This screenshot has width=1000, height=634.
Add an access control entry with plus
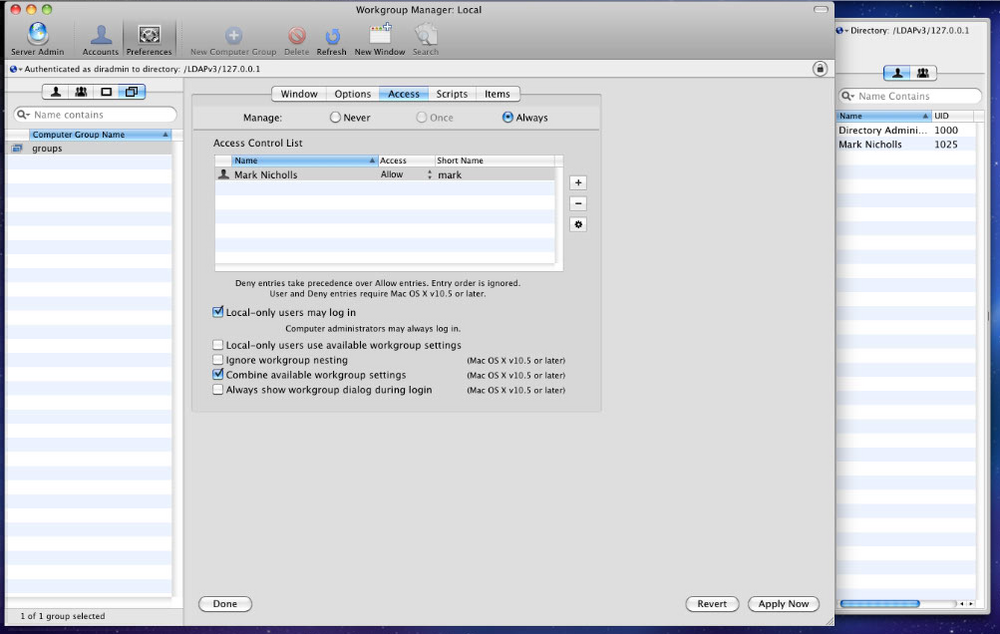pos(578,182)
